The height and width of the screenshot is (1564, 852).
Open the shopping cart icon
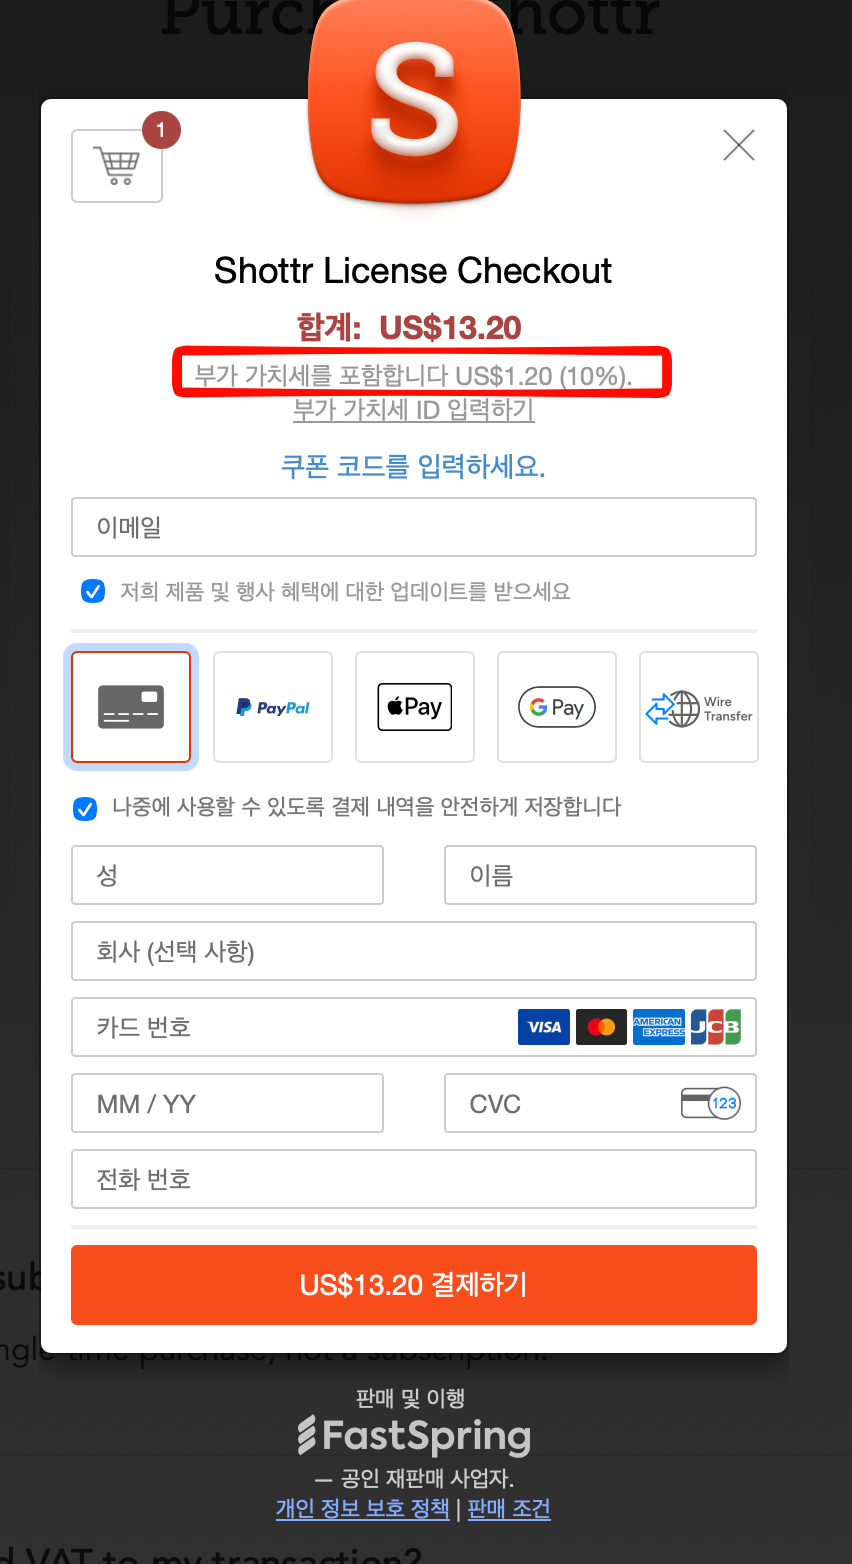117,166
